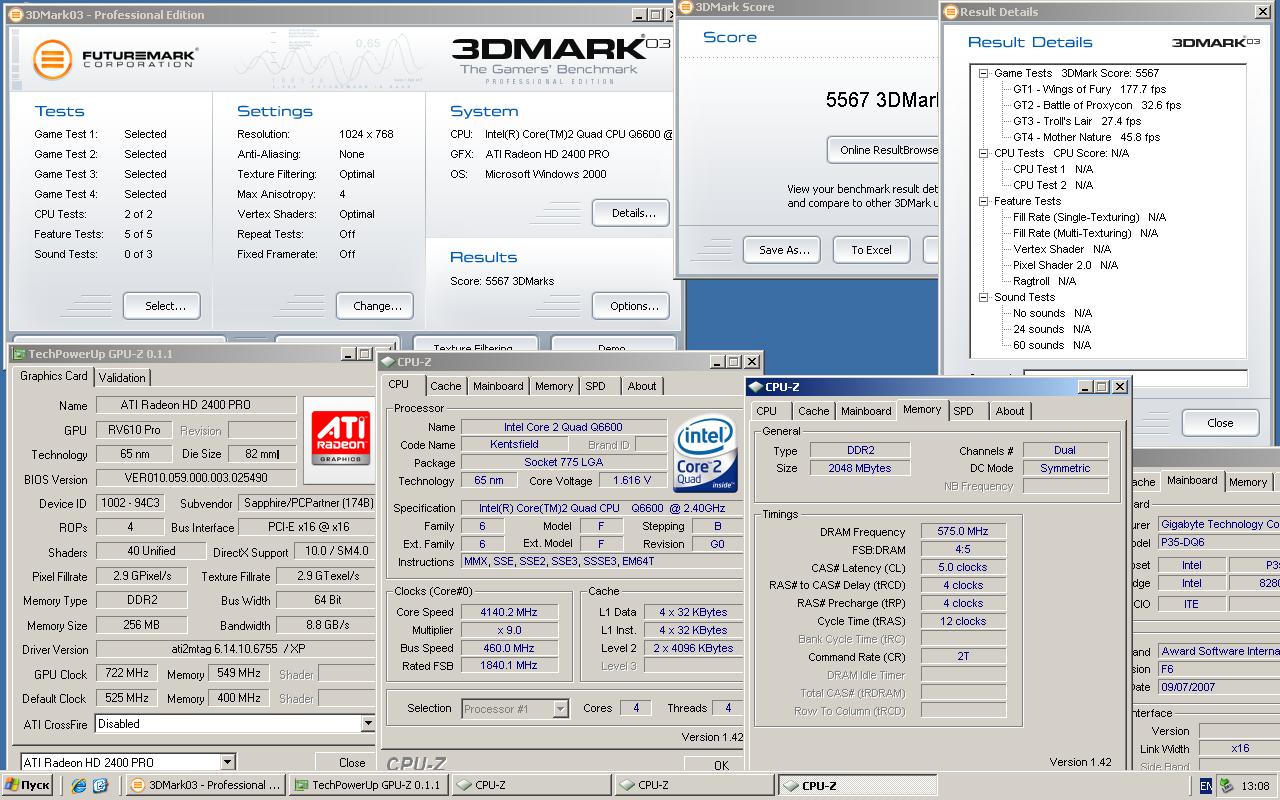The image size is (1280, 800).
Task: Open the ATI CrossFire dropdown in GPU-Z
Action: click(367, 724)
